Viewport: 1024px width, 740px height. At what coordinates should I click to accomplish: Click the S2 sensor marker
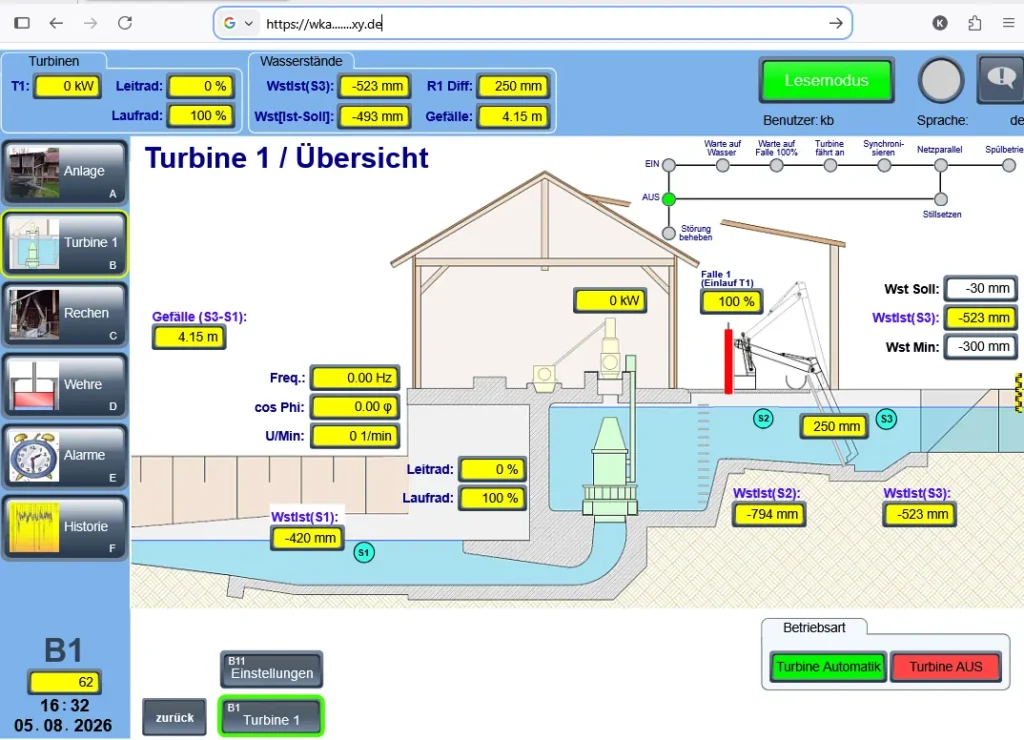[x=763, y=419]
